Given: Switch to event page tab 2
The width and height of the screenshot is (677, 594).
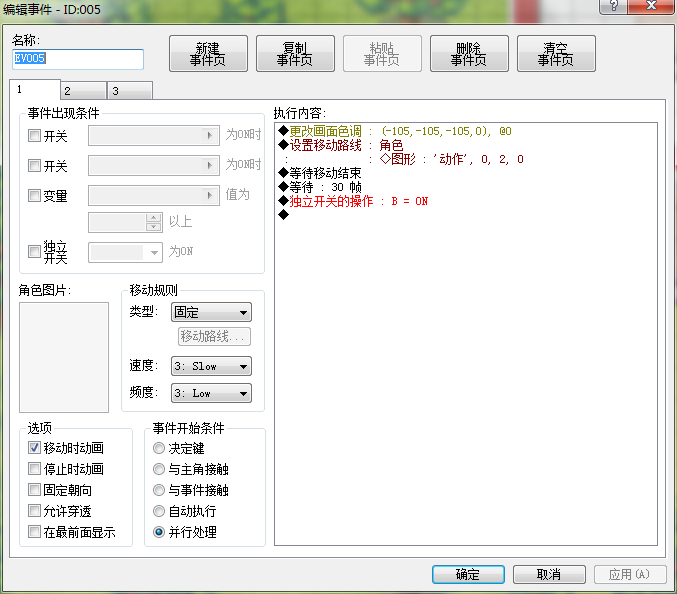Looking at the screenshot, I should point(84,91).
